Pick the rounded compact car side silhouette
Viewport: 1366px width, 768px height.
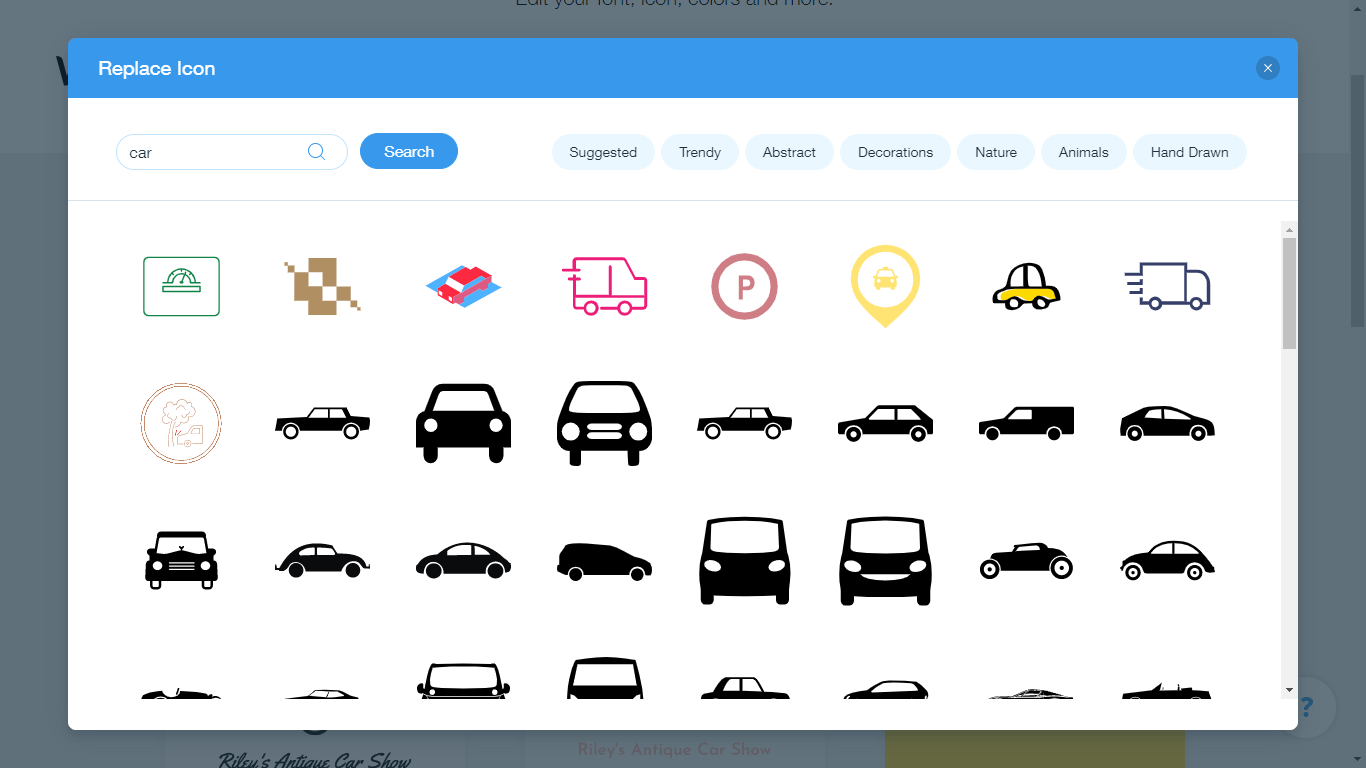(463, 560)
